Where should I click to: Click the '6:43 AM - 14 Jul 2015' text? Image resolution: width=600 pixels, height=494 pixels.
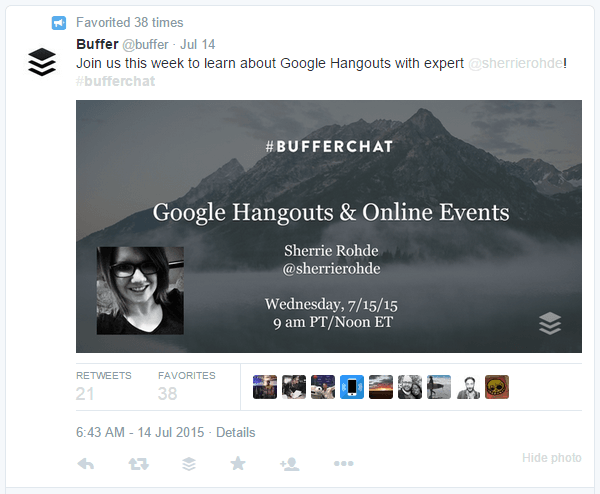[x=140, y=432]
